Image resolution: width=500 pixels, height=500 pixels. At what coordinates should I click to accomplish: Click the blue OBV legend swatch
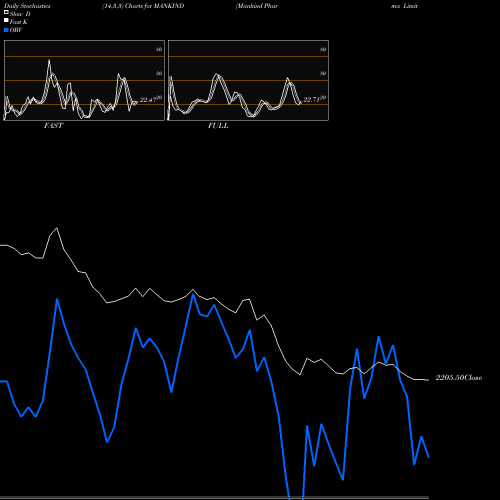6,30
